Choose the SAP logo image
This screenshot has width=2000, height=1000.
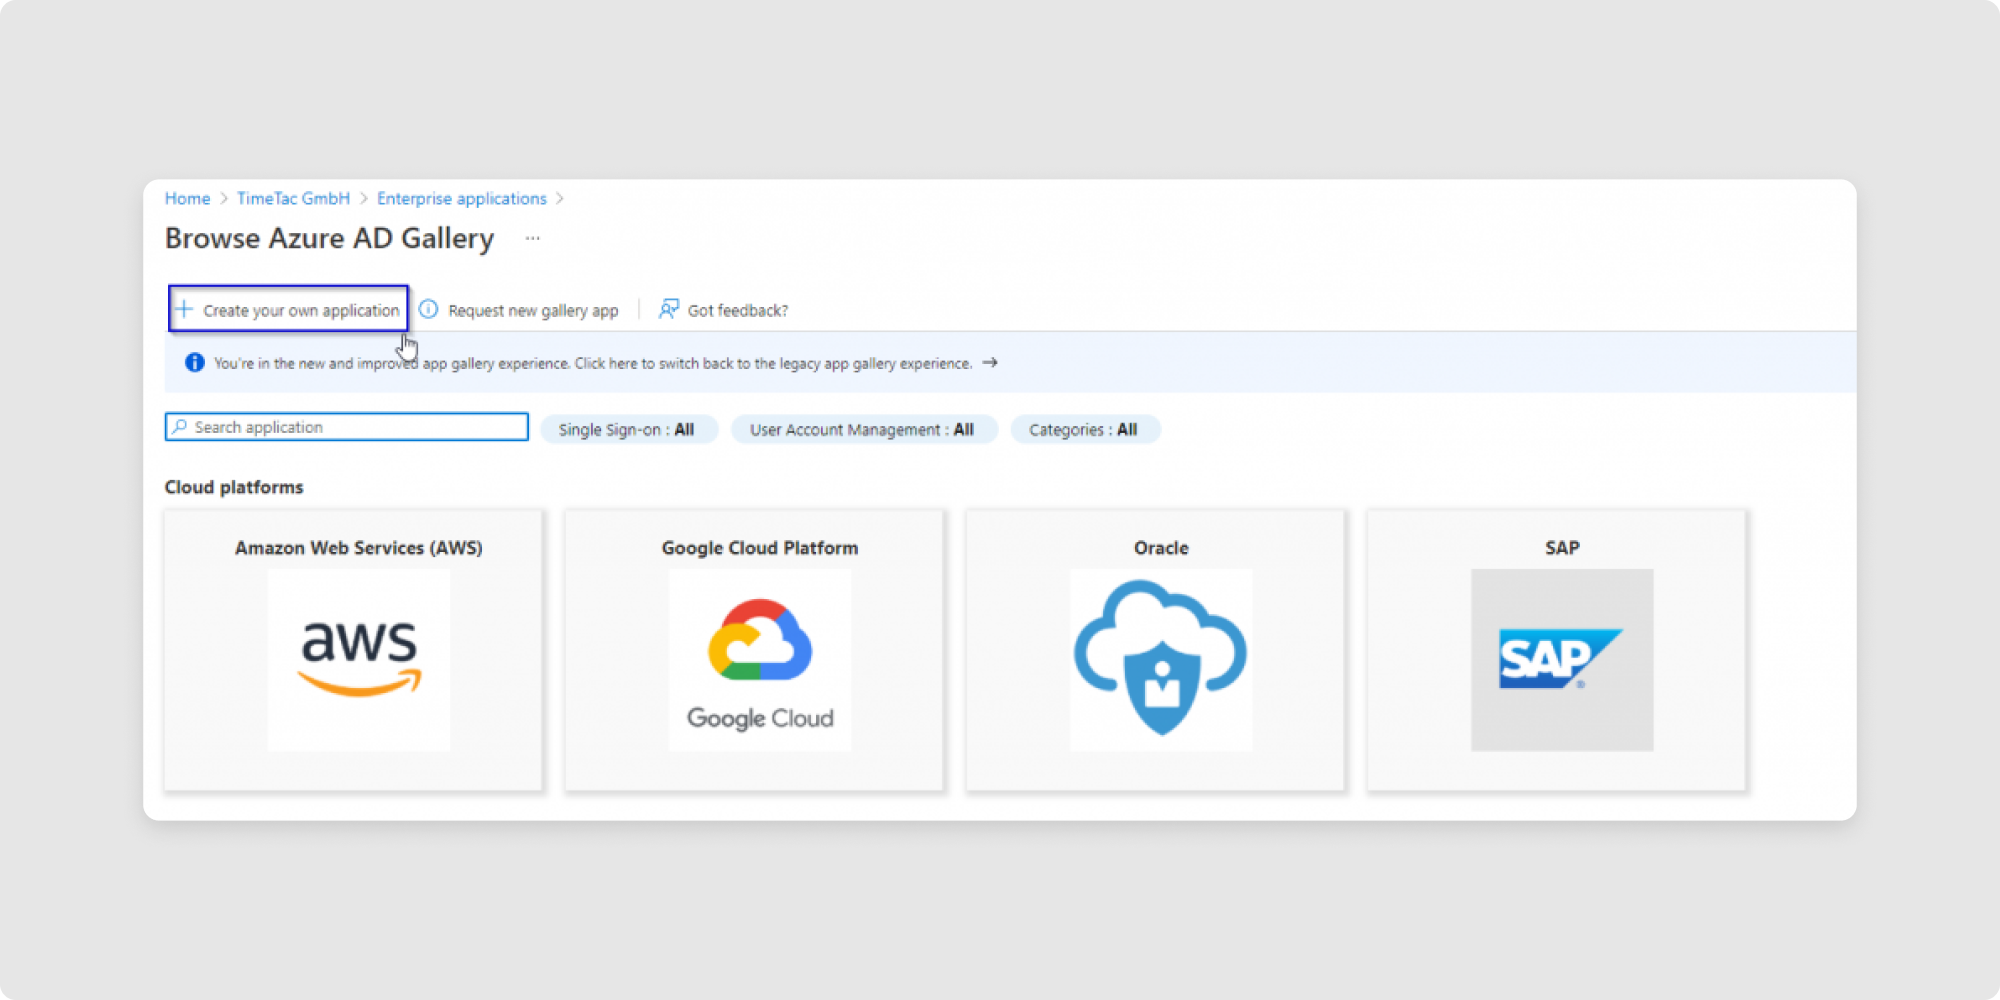(x=1561, y=660)
